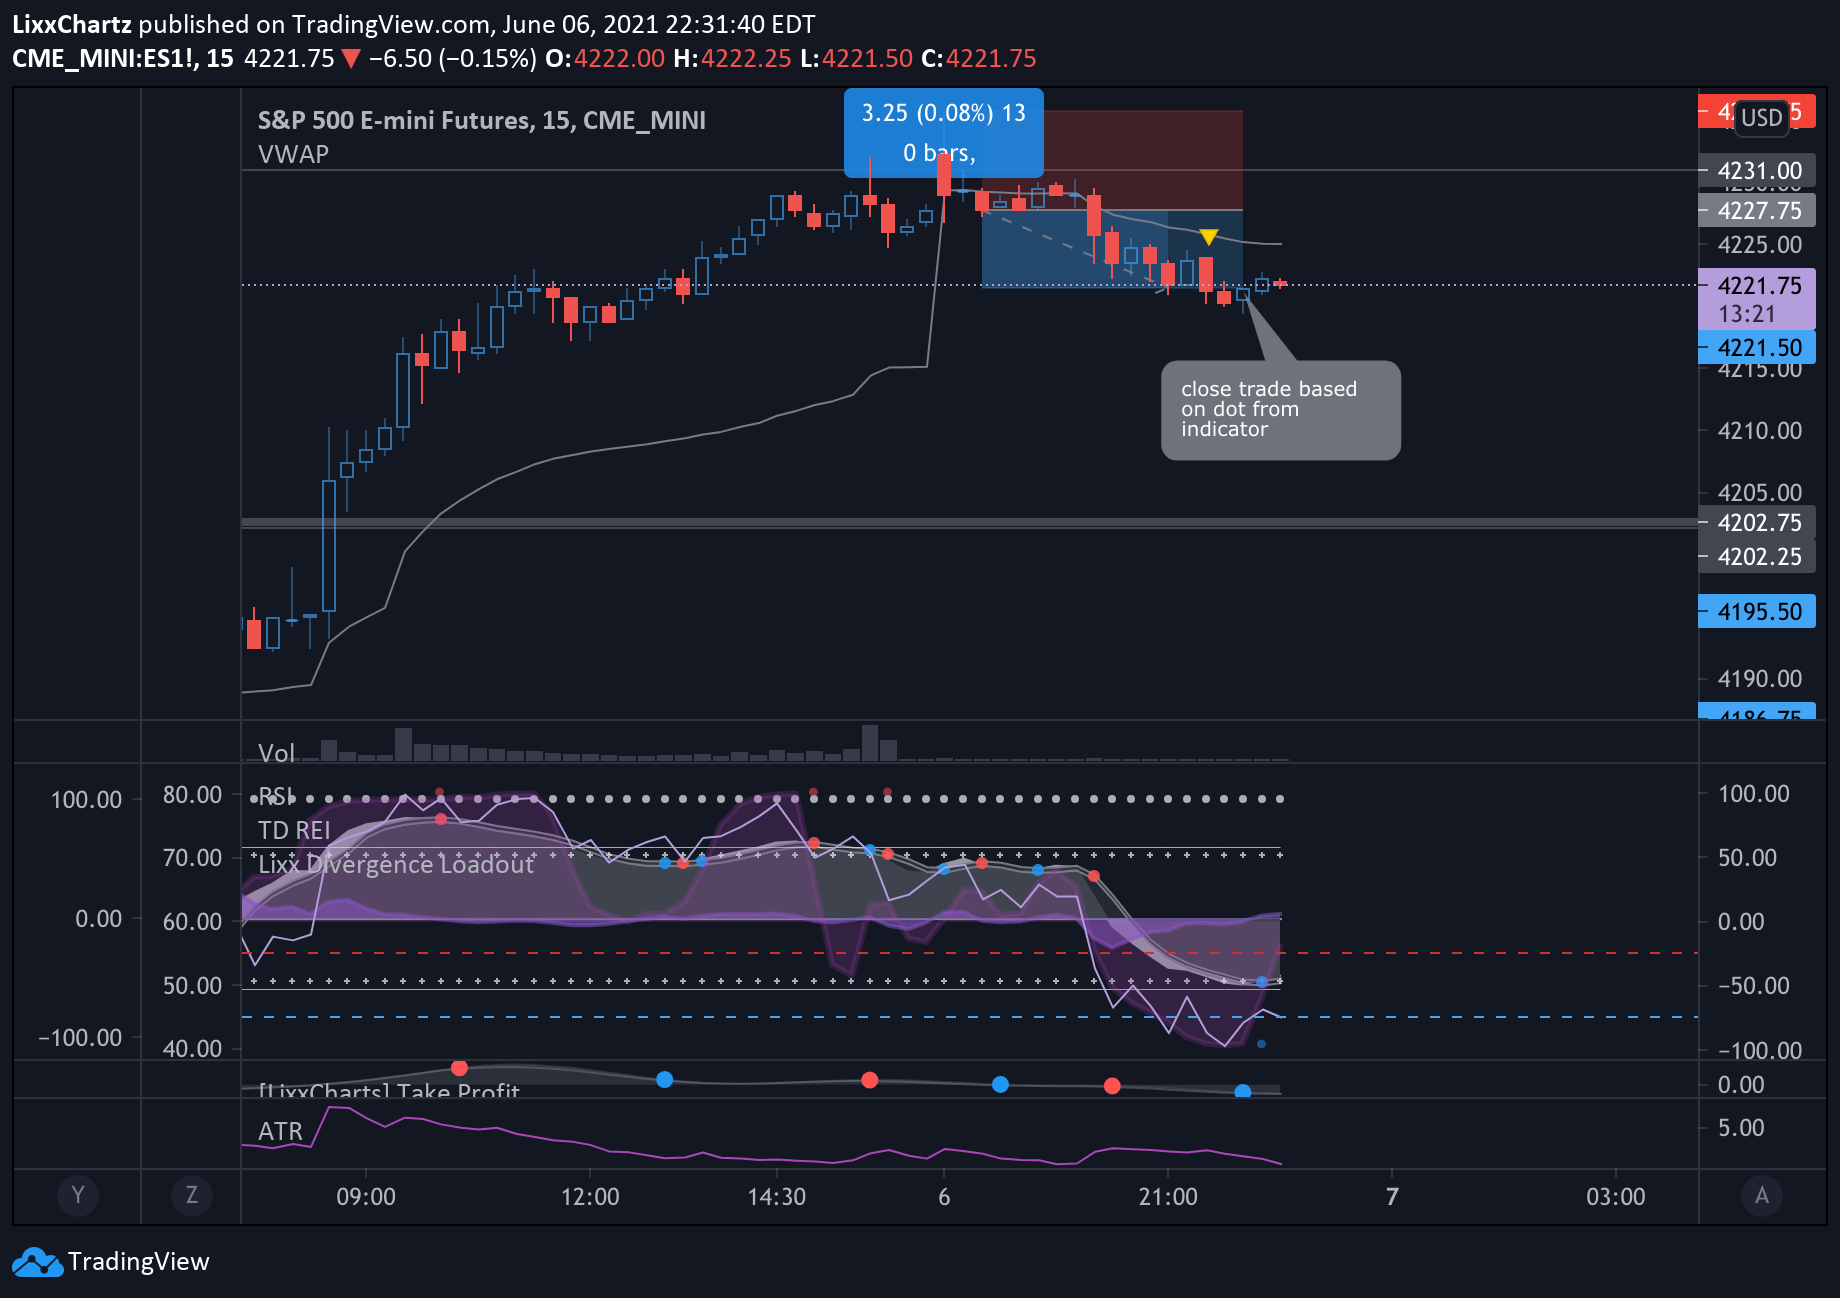Click the Vol indicator label

tap(276, 753)
